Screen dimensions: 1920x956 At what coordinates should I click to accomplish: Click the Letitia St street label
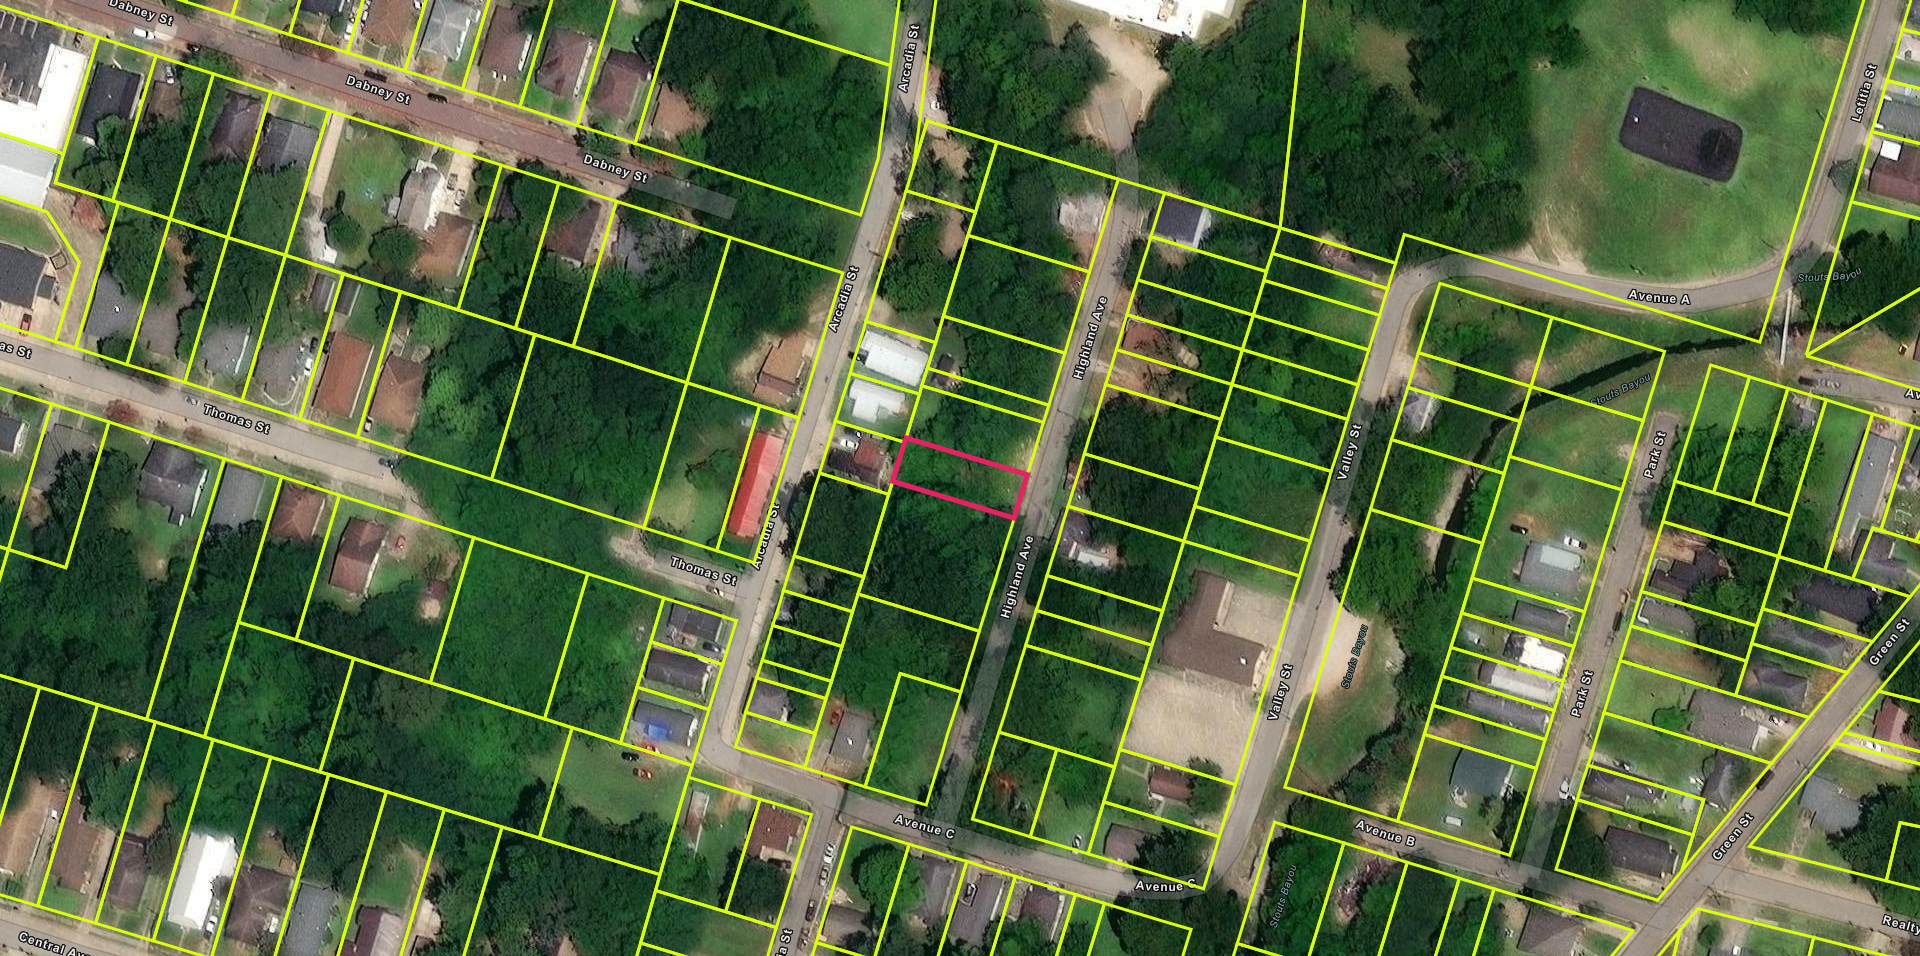(1865, 93)
